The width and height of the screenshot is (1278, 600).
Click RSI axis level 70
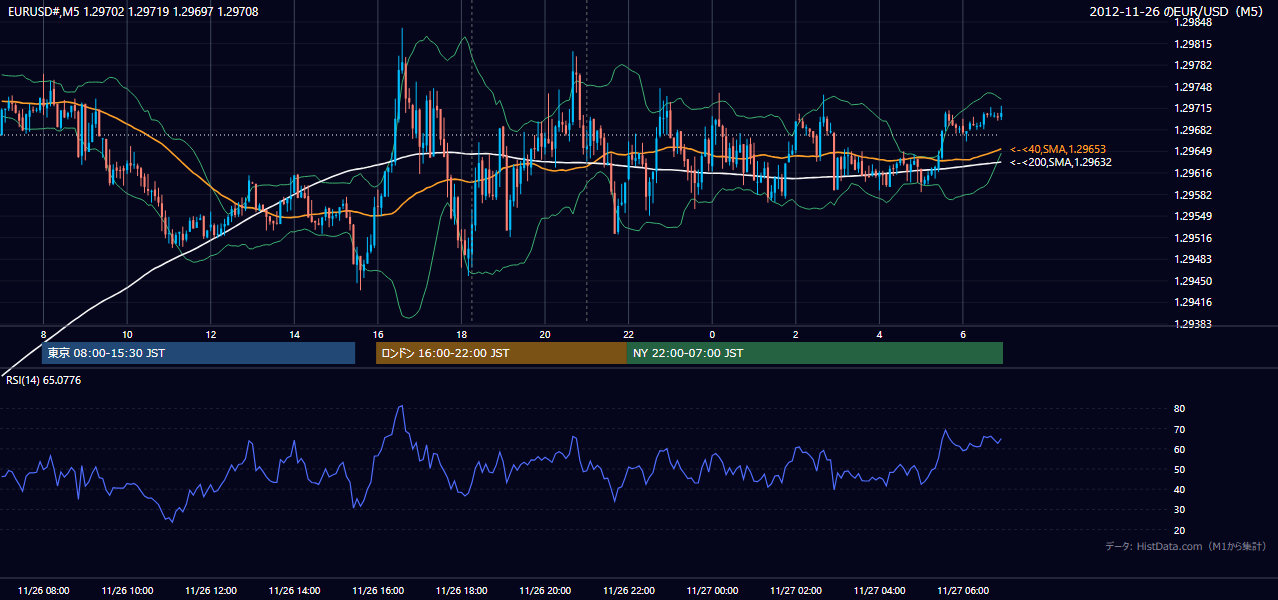[1179, 430]
